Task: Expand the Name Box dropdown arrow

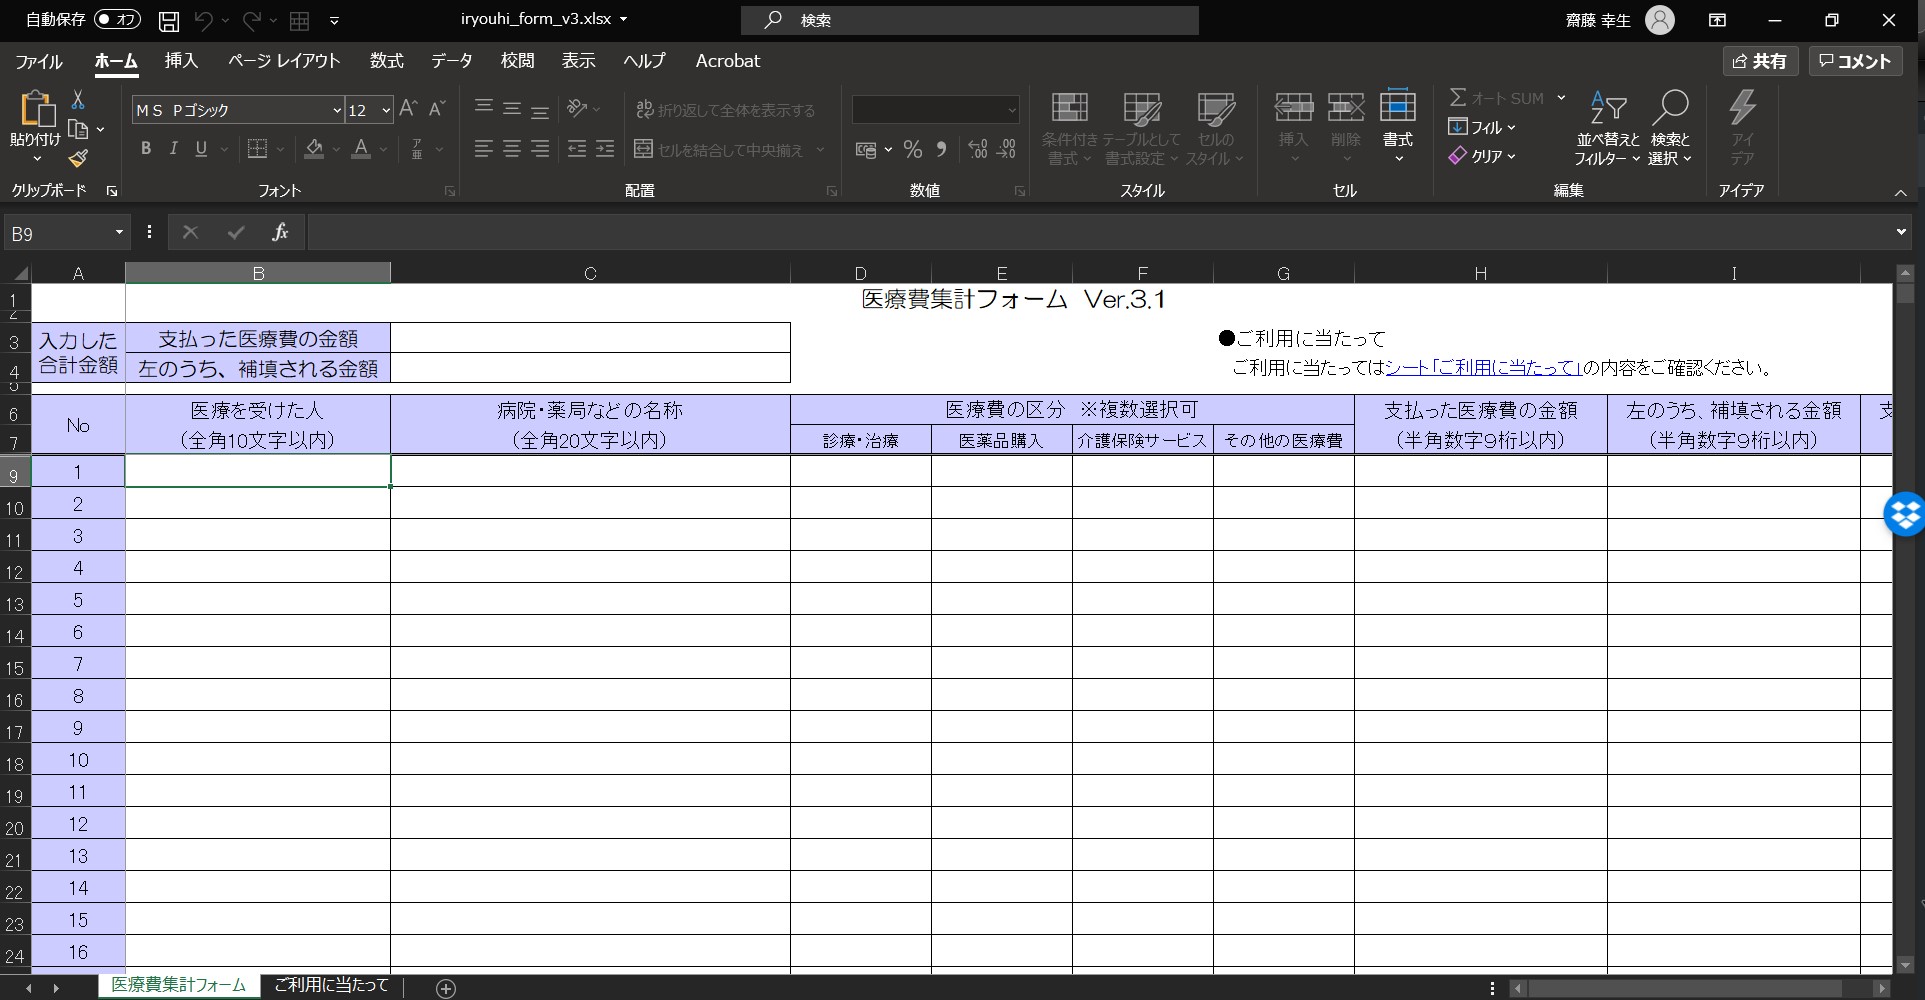Action: point(119,232)
